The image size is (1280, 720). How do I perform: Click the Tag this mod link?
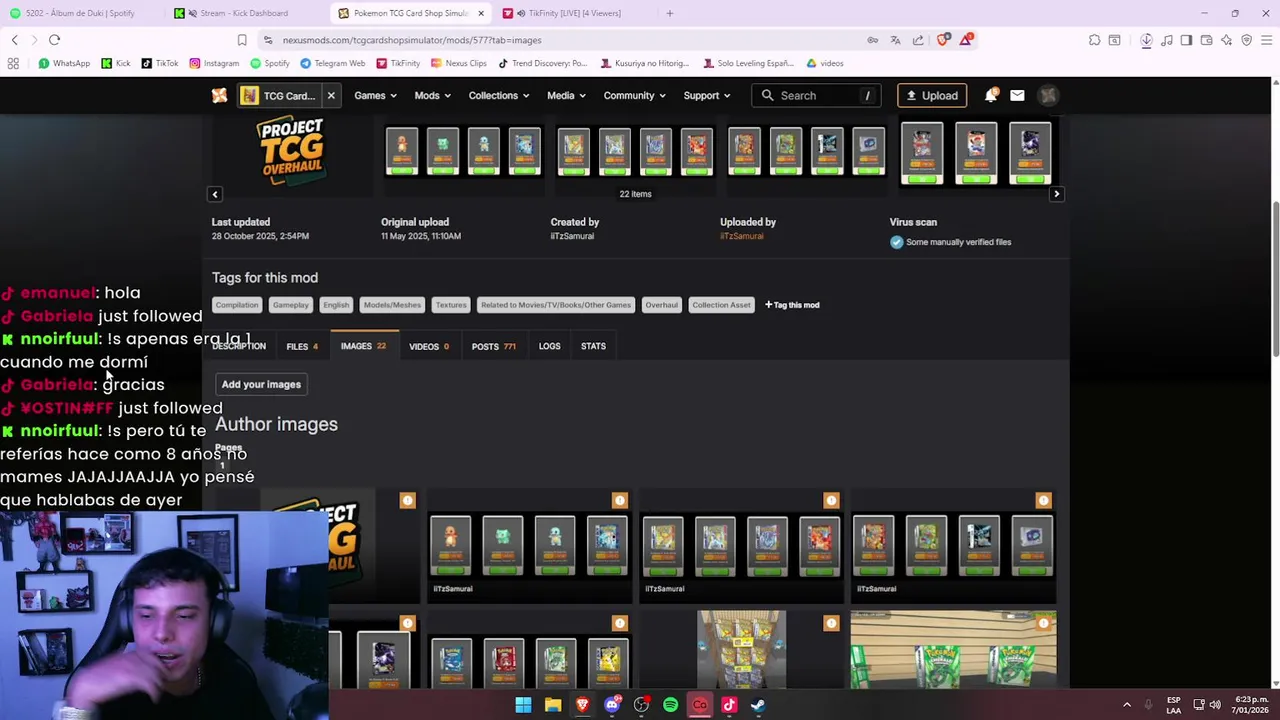pos(792,305)
